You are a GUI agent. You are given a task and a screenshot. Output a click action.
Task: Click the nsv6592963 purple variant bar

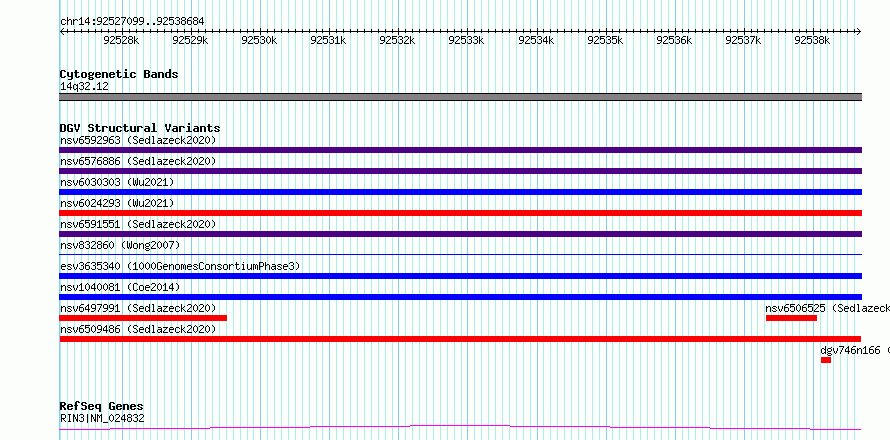(460, 150)
